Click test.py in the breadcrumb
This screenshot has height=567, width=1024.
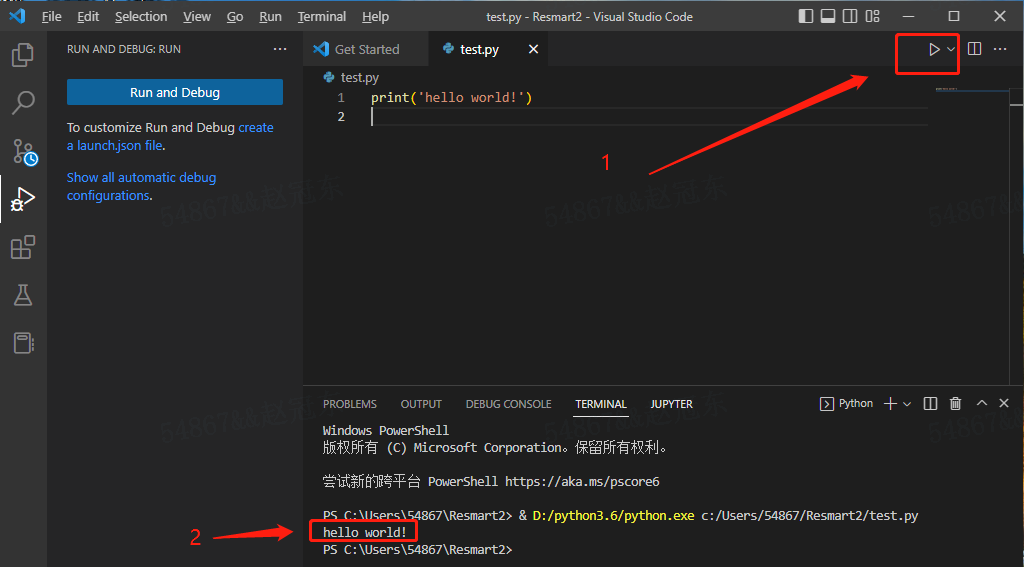[359, 78]
